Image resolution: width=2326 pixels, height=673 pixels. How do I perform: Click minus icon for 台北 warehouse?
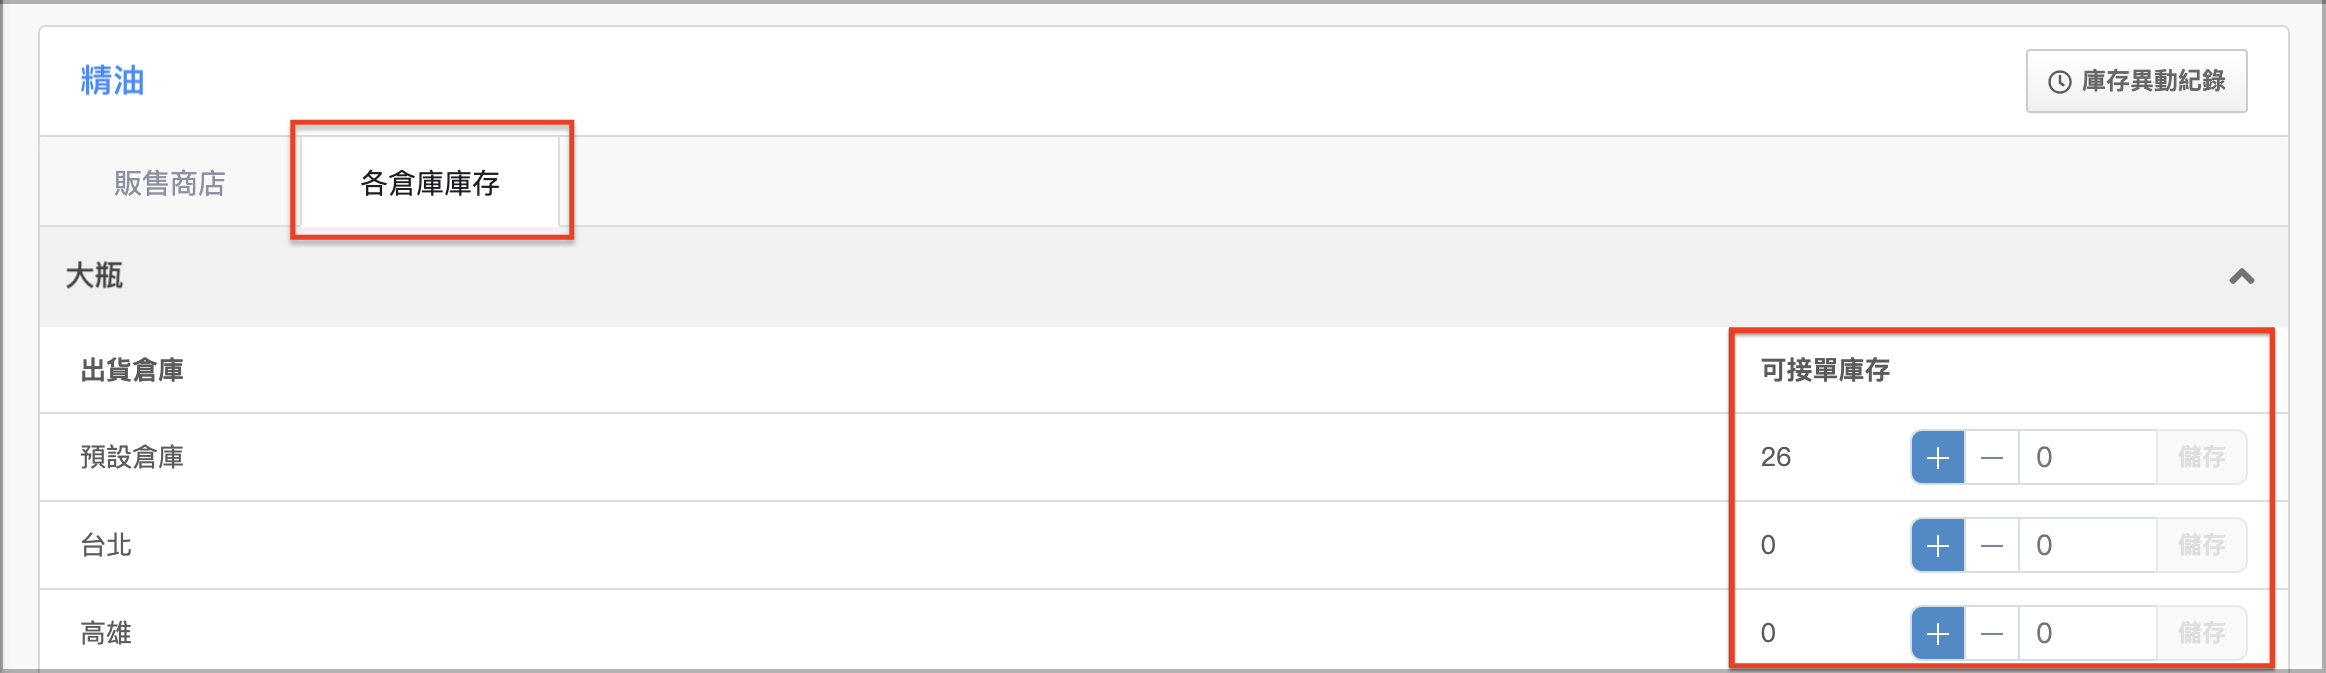pos(1992,546)
